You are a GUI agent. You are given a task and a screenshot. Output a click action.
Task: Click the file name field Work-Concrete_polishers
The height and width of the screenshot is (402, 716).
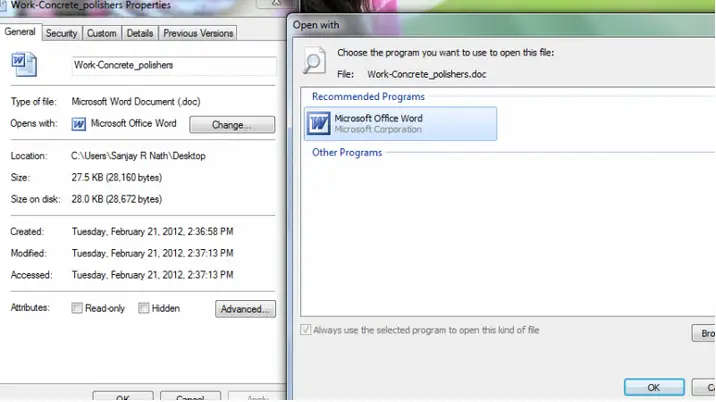point(174,65)
